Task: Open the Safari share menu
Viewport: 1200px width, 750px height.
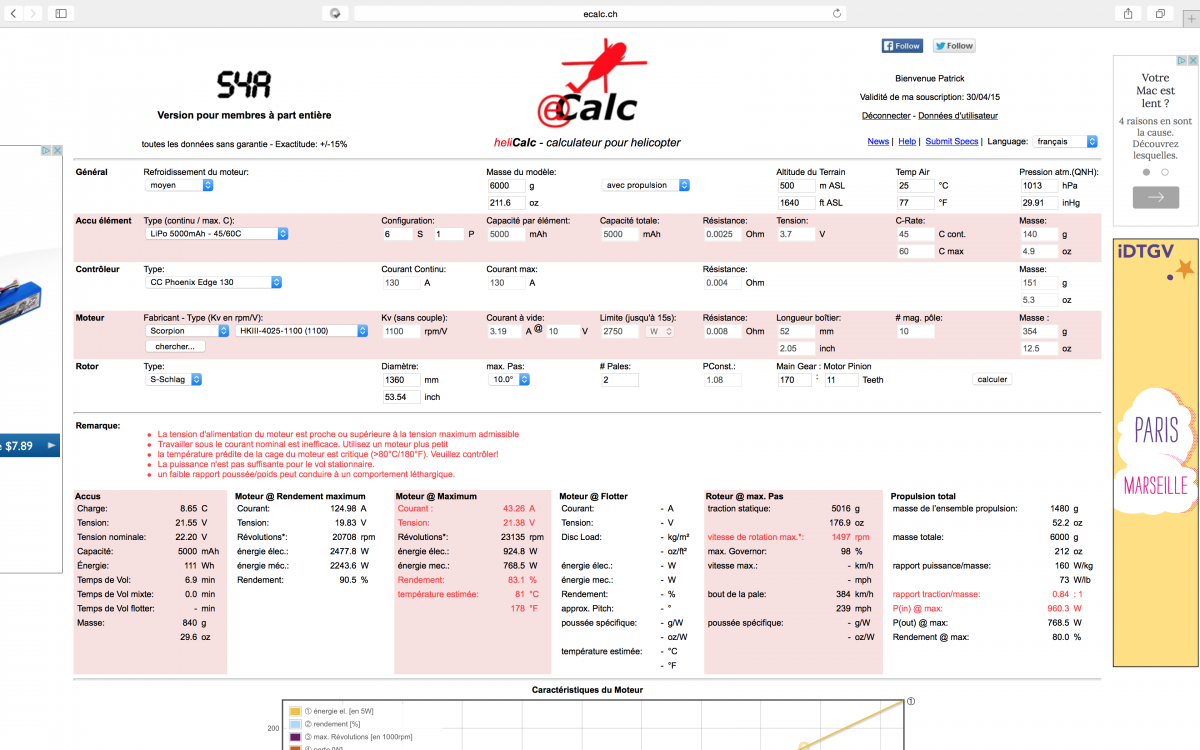Action: (x=1128, y=13)
